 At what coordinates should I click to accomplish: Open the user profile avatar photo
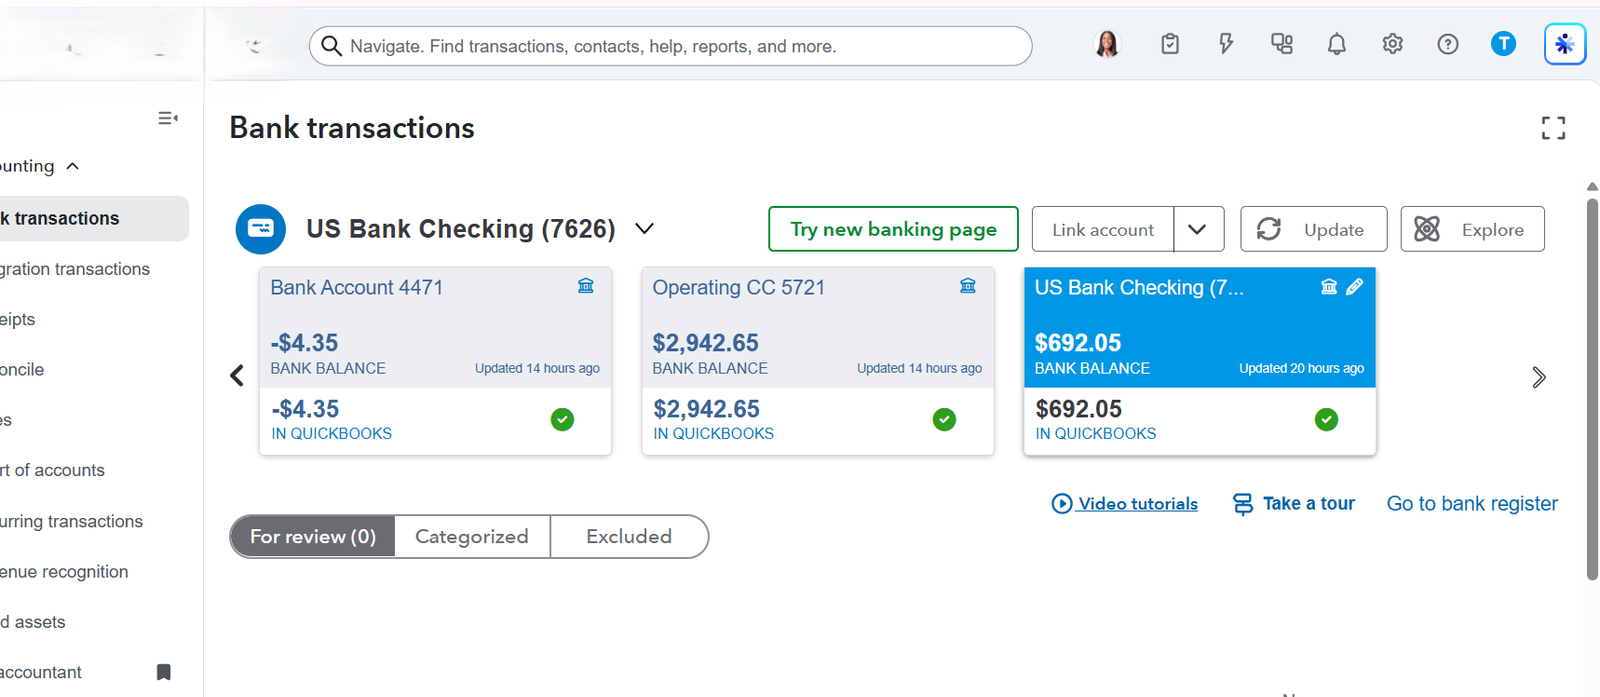click(1107, 44)
